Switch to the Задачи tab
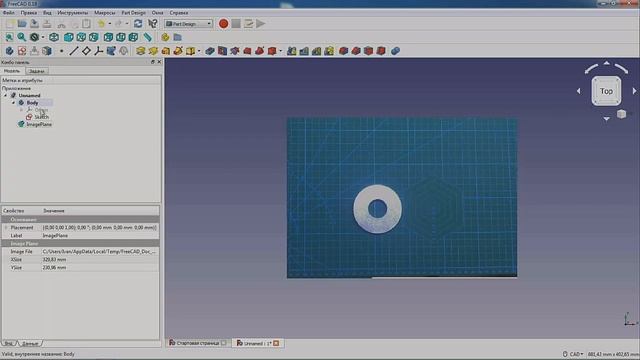640x360 pixels. pos(36,71)
